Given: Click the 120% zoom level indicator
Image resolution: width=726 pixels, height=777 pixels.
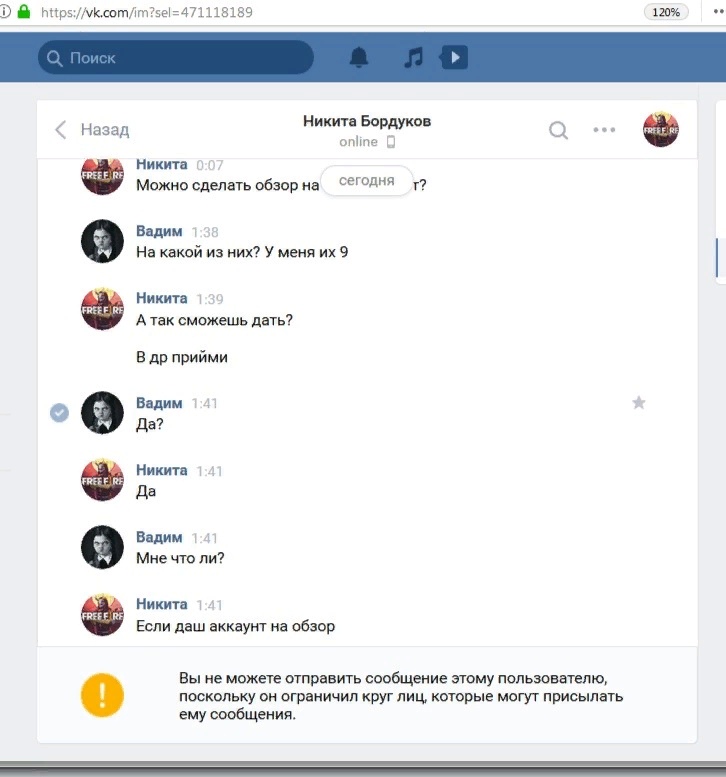Looking at the screenshot, I should pyautogui.click(x=666, y=12).
